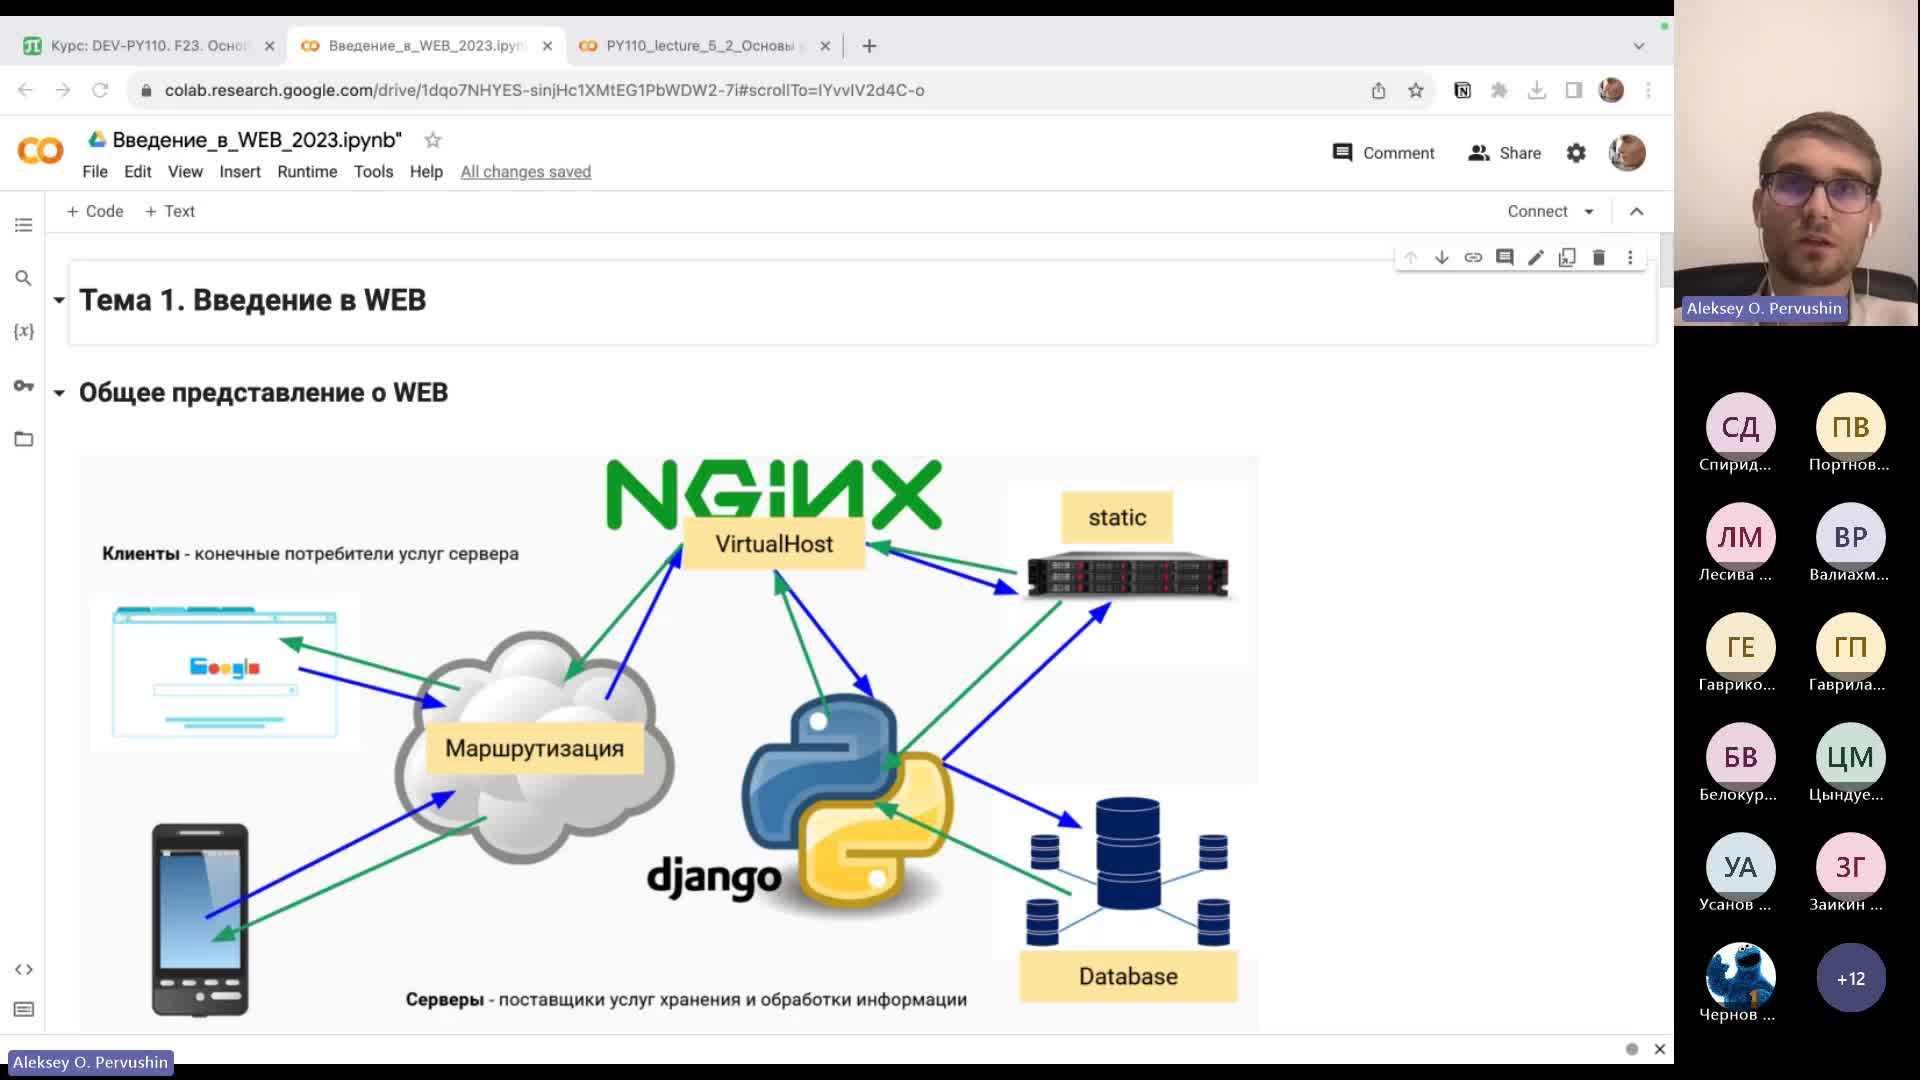Screen dimensions: 1920x1080
Task: Go back in browser history
Action: pos(26,90)
